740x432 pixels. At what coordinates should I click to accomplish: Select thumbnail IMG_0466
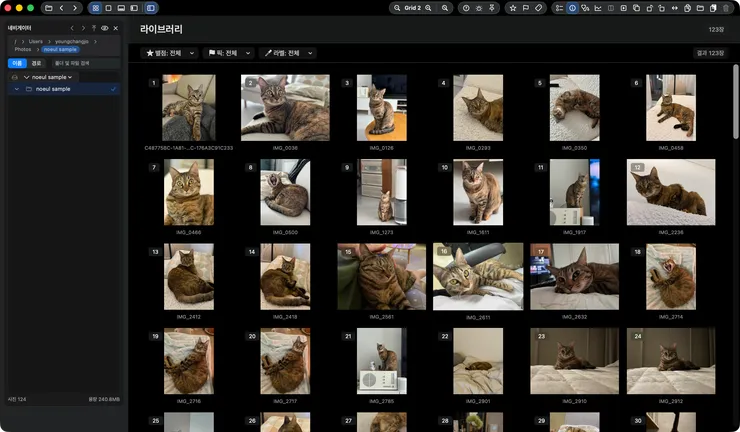189,192
